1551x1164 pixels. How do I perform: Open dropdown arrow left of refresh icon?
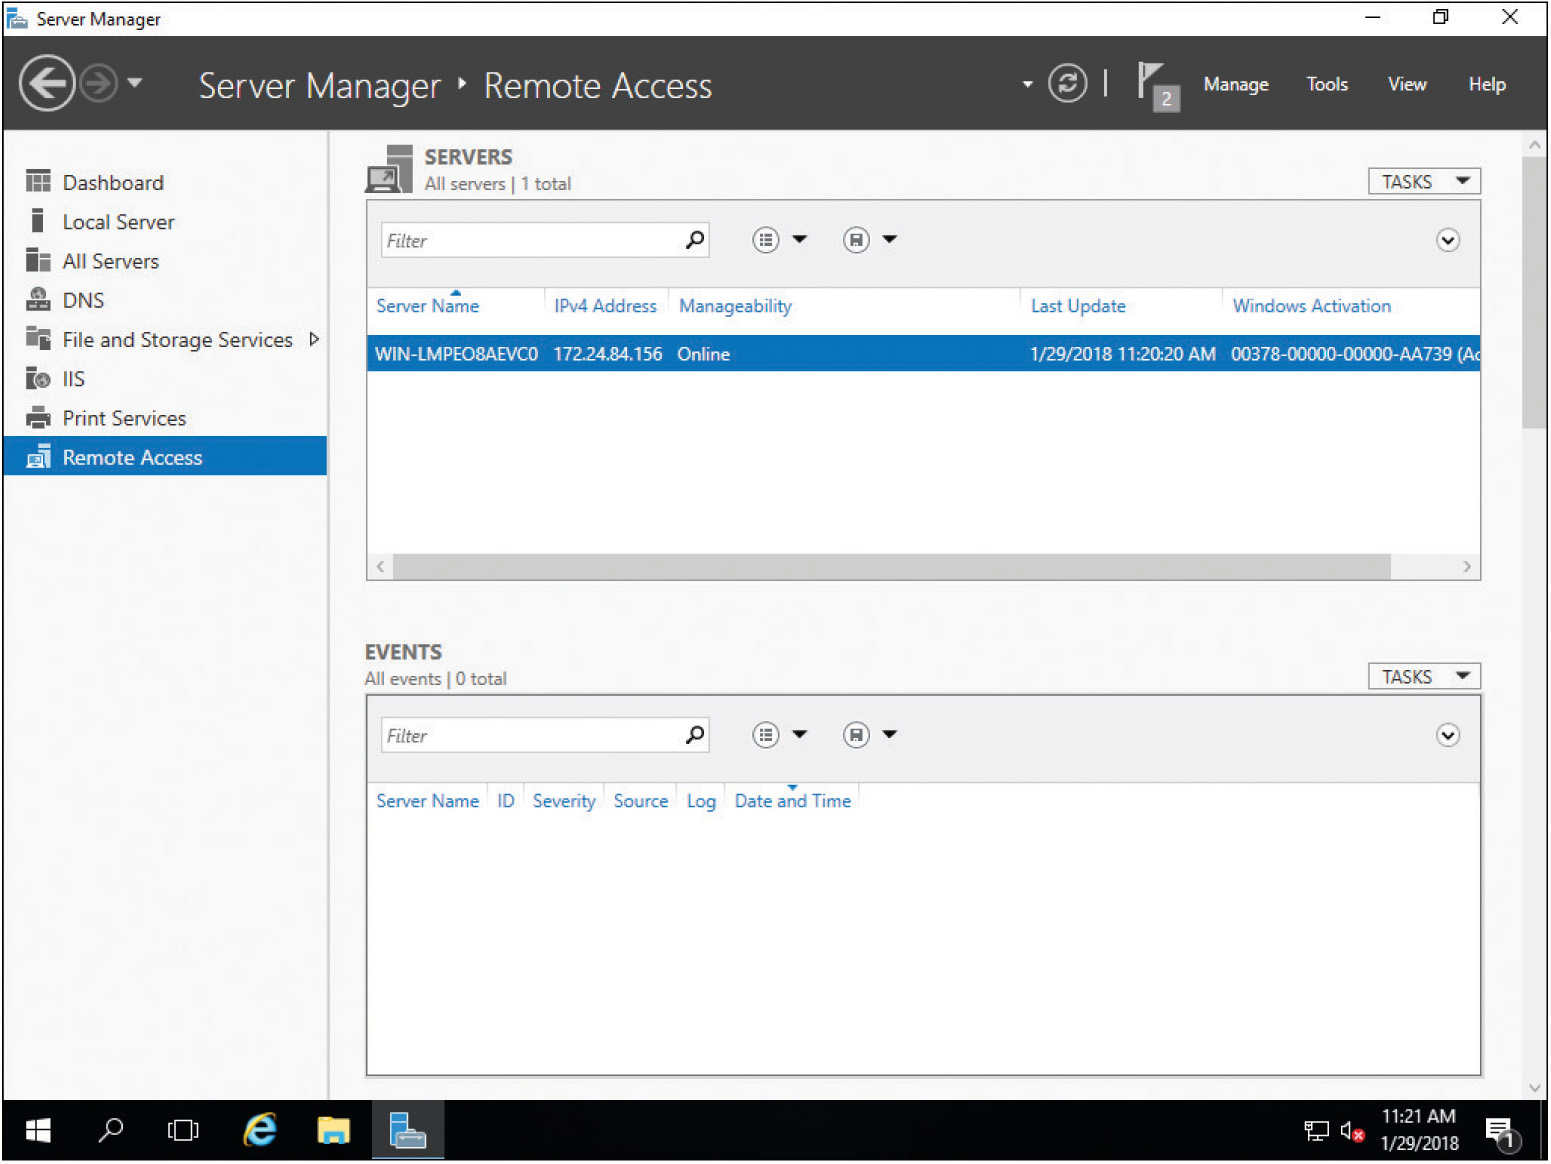tap(1027, 84)
